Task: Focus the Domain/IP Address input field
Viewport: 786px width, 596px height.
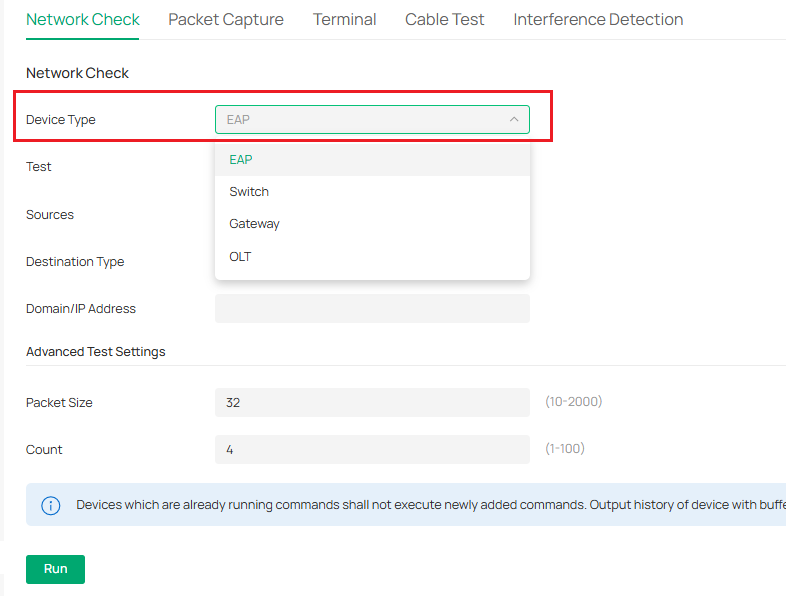Action: (x=372, y=309)
